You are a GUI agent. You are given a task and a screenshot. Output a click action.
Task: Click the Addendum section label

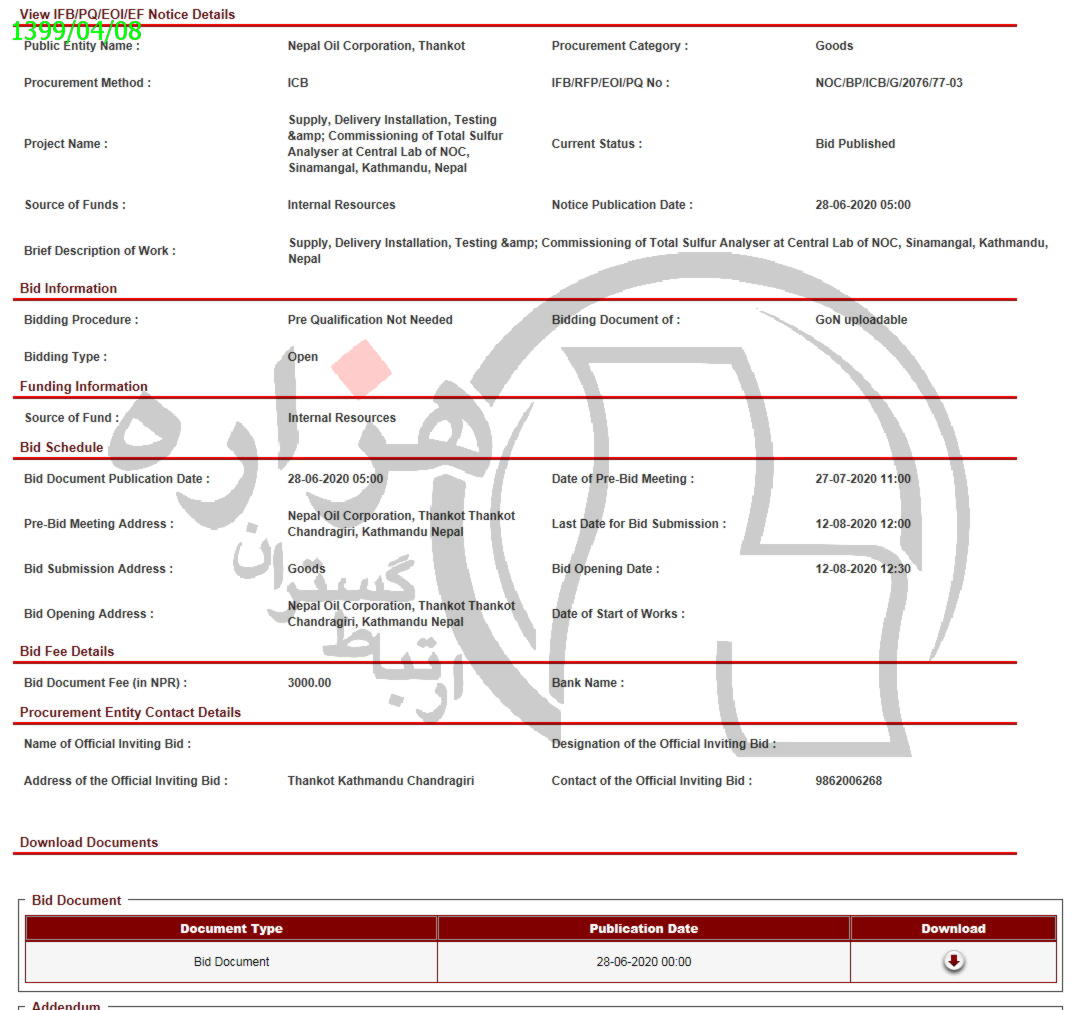point(66,1004)
